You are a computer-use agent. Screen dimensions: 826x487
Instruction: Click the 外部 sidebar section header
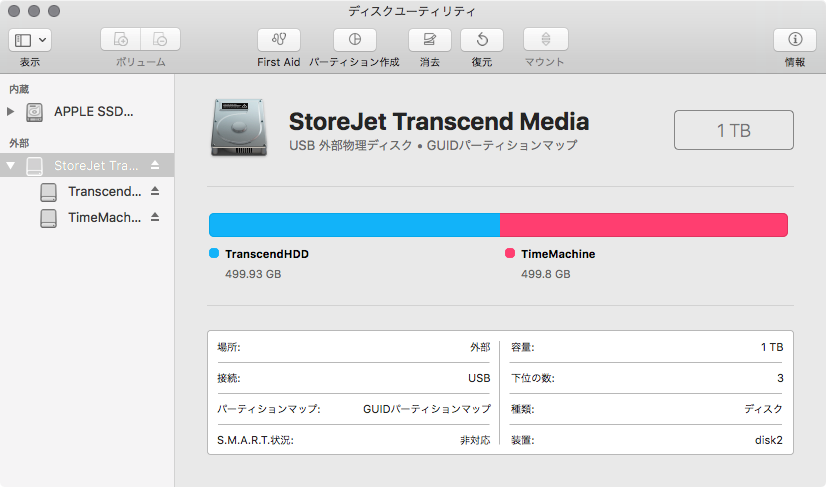[19, 143]
